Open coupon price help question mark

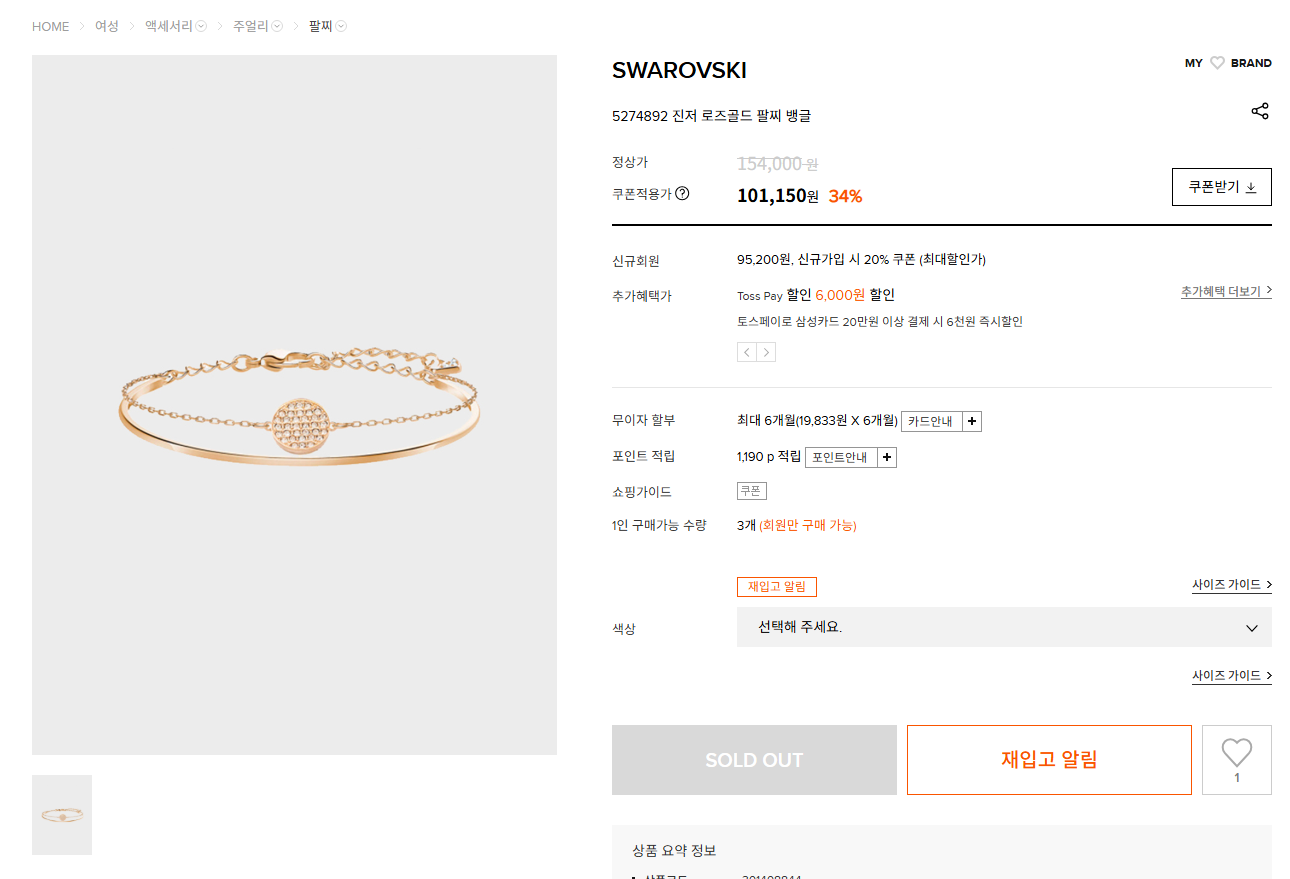tap(682, 194)
